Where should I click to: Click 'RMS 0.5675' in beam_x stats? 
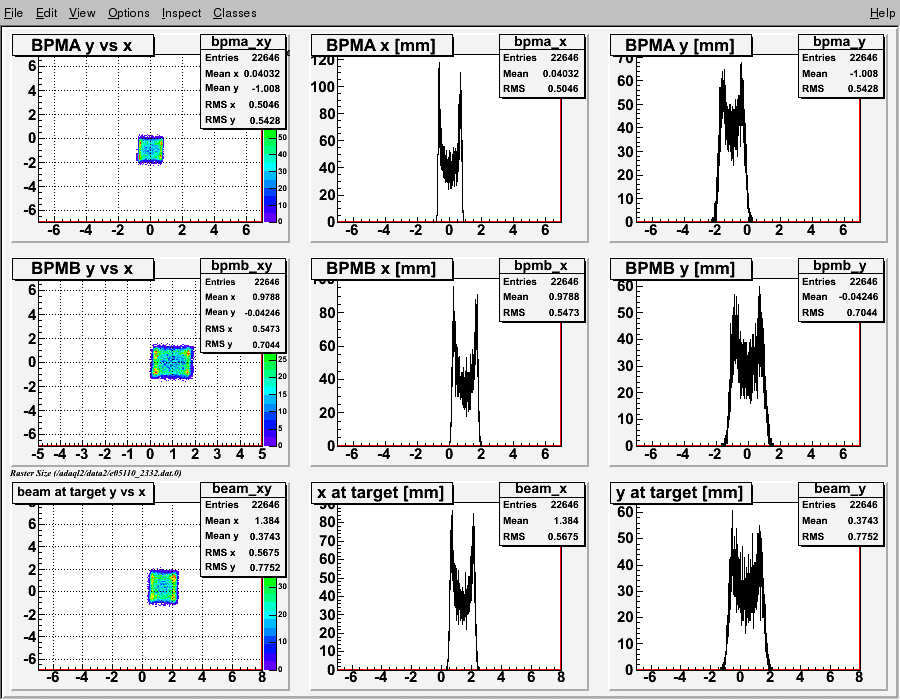pos(541,536)
